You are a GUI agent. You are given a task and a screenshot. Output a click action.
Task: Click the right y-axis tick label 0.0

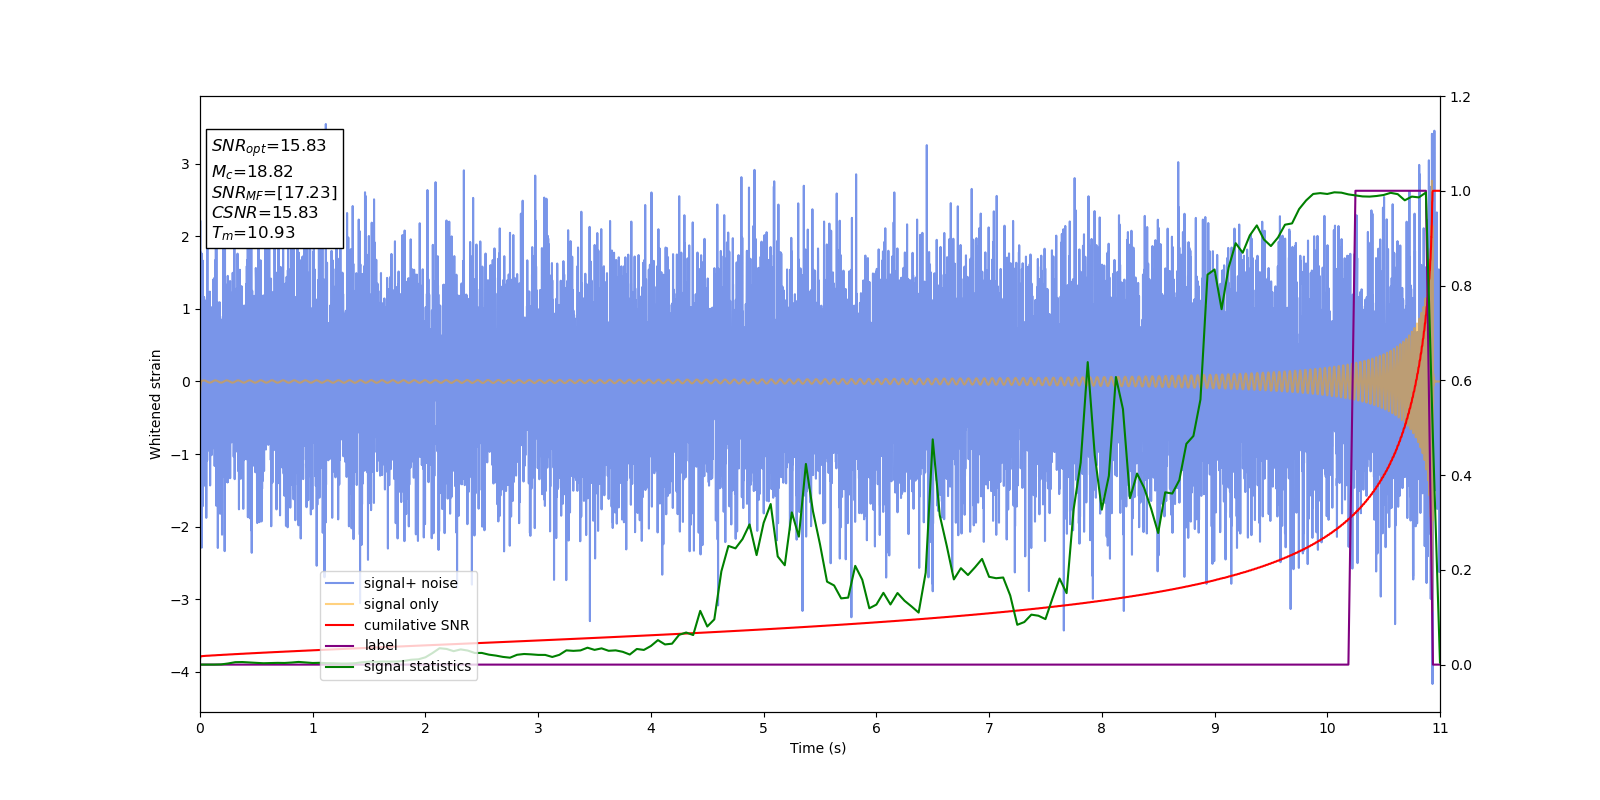click(1460, 665)
